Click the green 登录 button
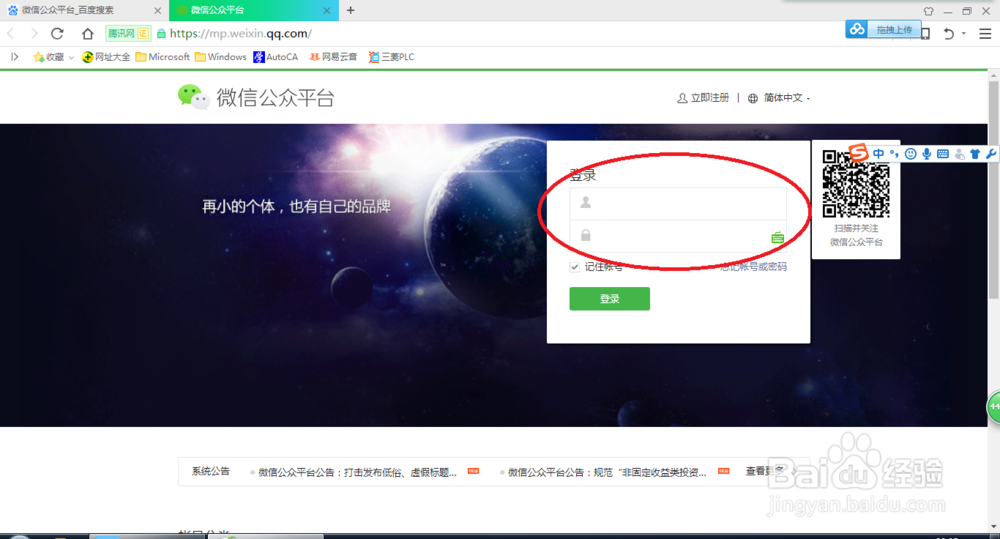1000x539 pixels. tap(610, 299)
